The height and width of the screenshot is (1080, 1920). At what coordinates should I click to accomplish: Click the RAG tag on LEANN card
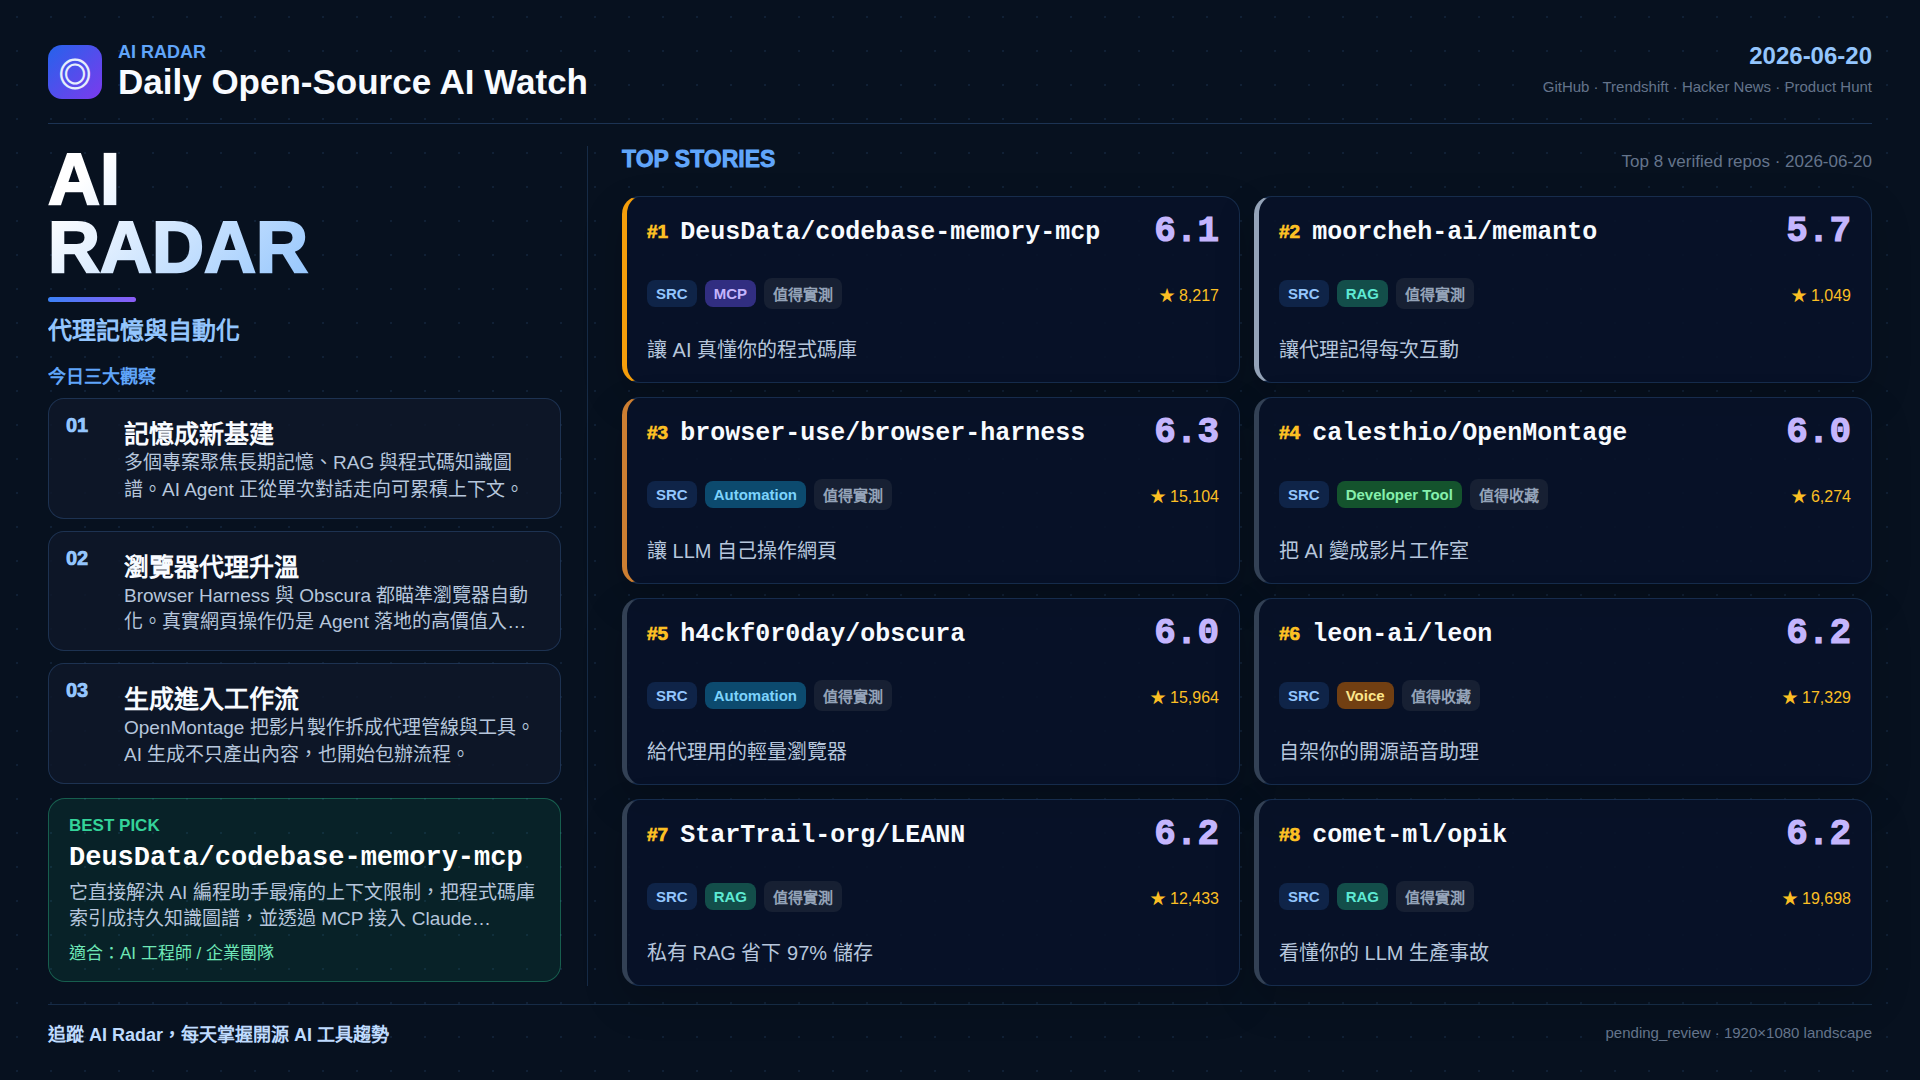[x=730, y=897]
